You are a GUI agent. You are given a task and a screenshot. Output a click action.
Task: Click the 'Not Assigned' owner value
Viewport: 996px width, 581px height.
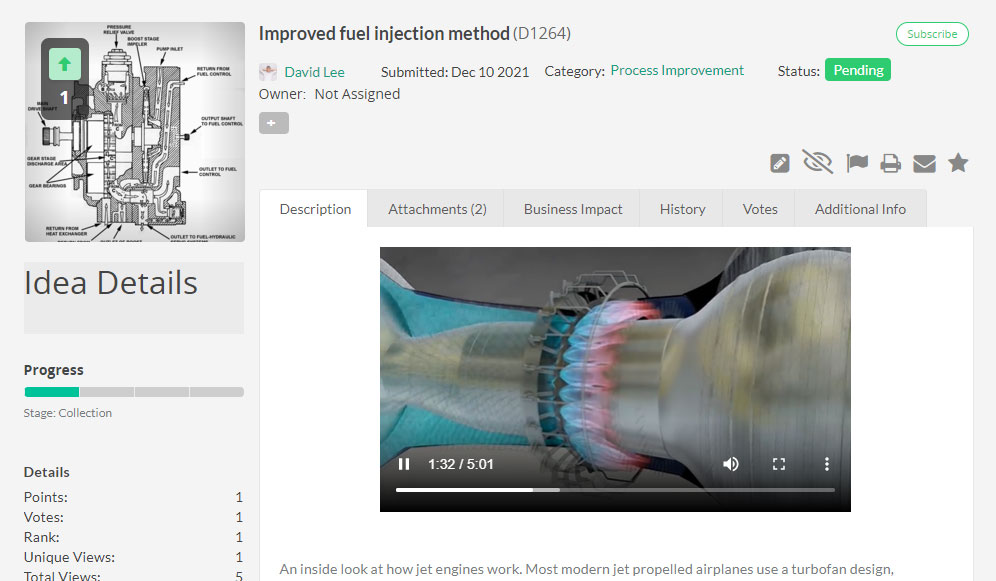(x=357, y=94)
